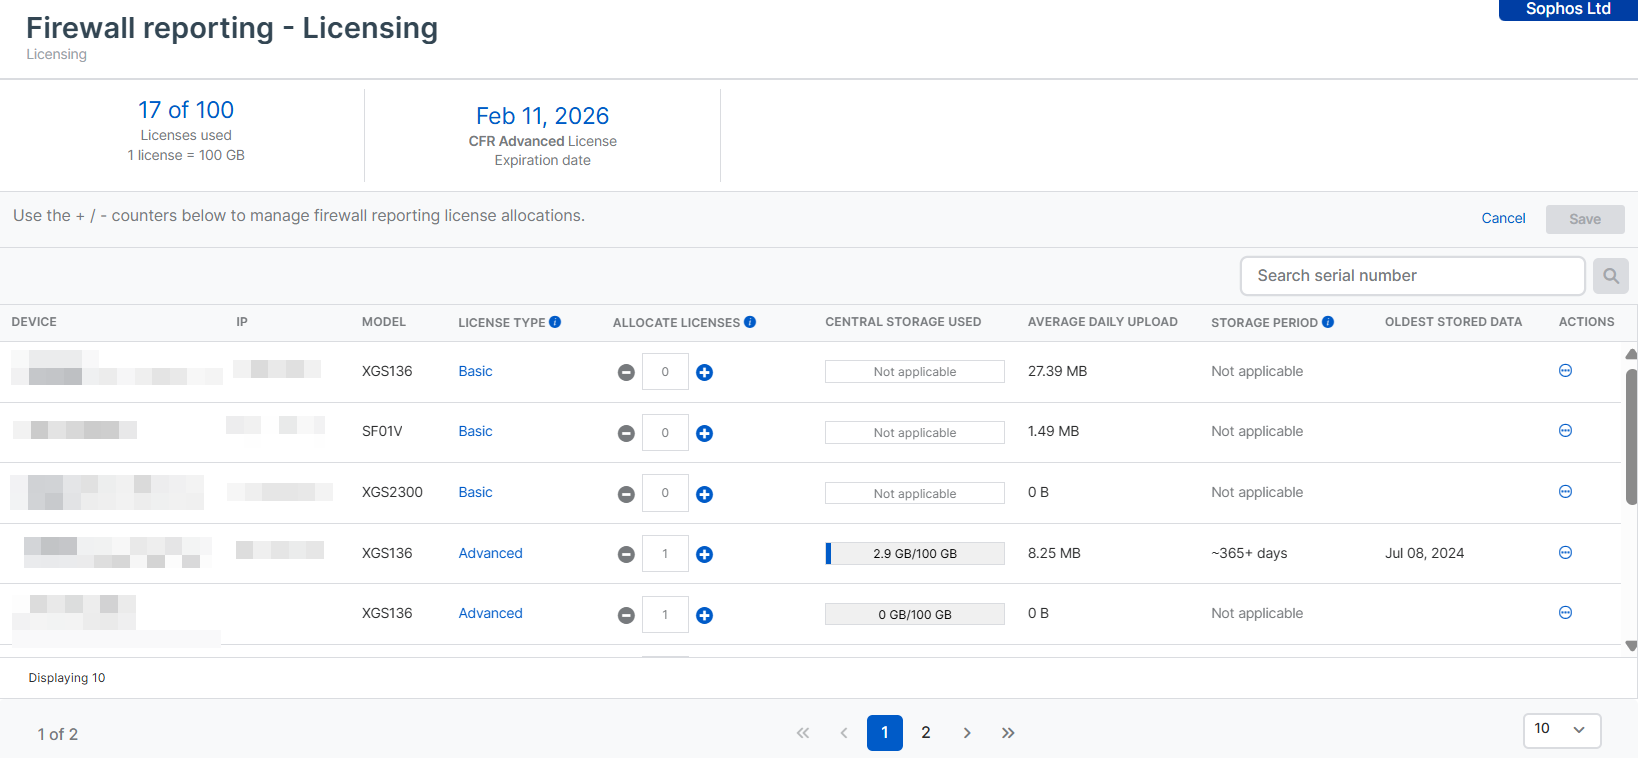
Task: Open actions icon for the SF01V row
Action: point(1565,431)
